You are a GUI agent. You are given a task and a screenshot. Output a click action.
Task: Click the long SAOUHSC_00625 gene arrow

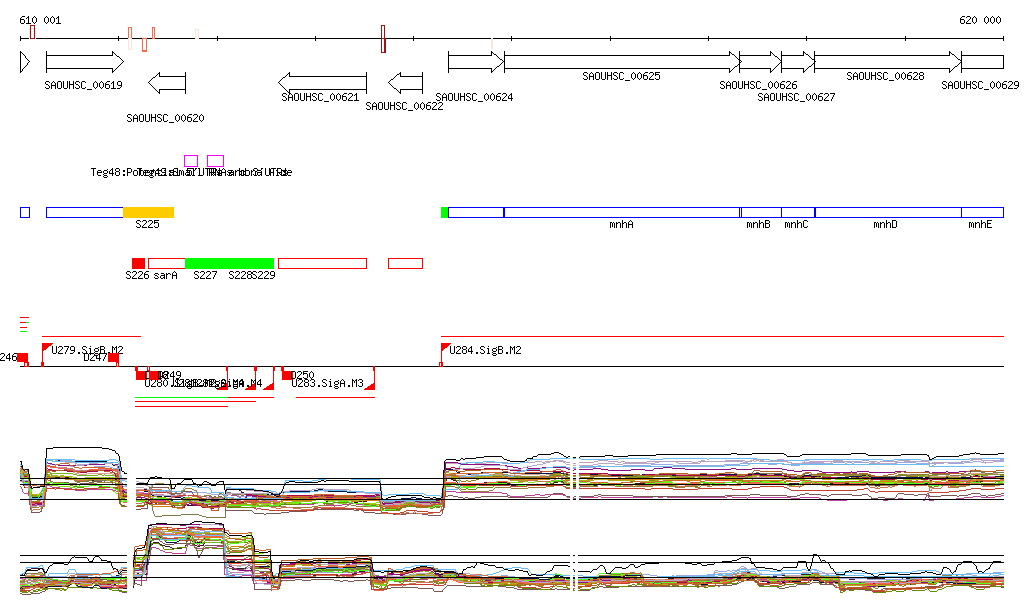622,62
